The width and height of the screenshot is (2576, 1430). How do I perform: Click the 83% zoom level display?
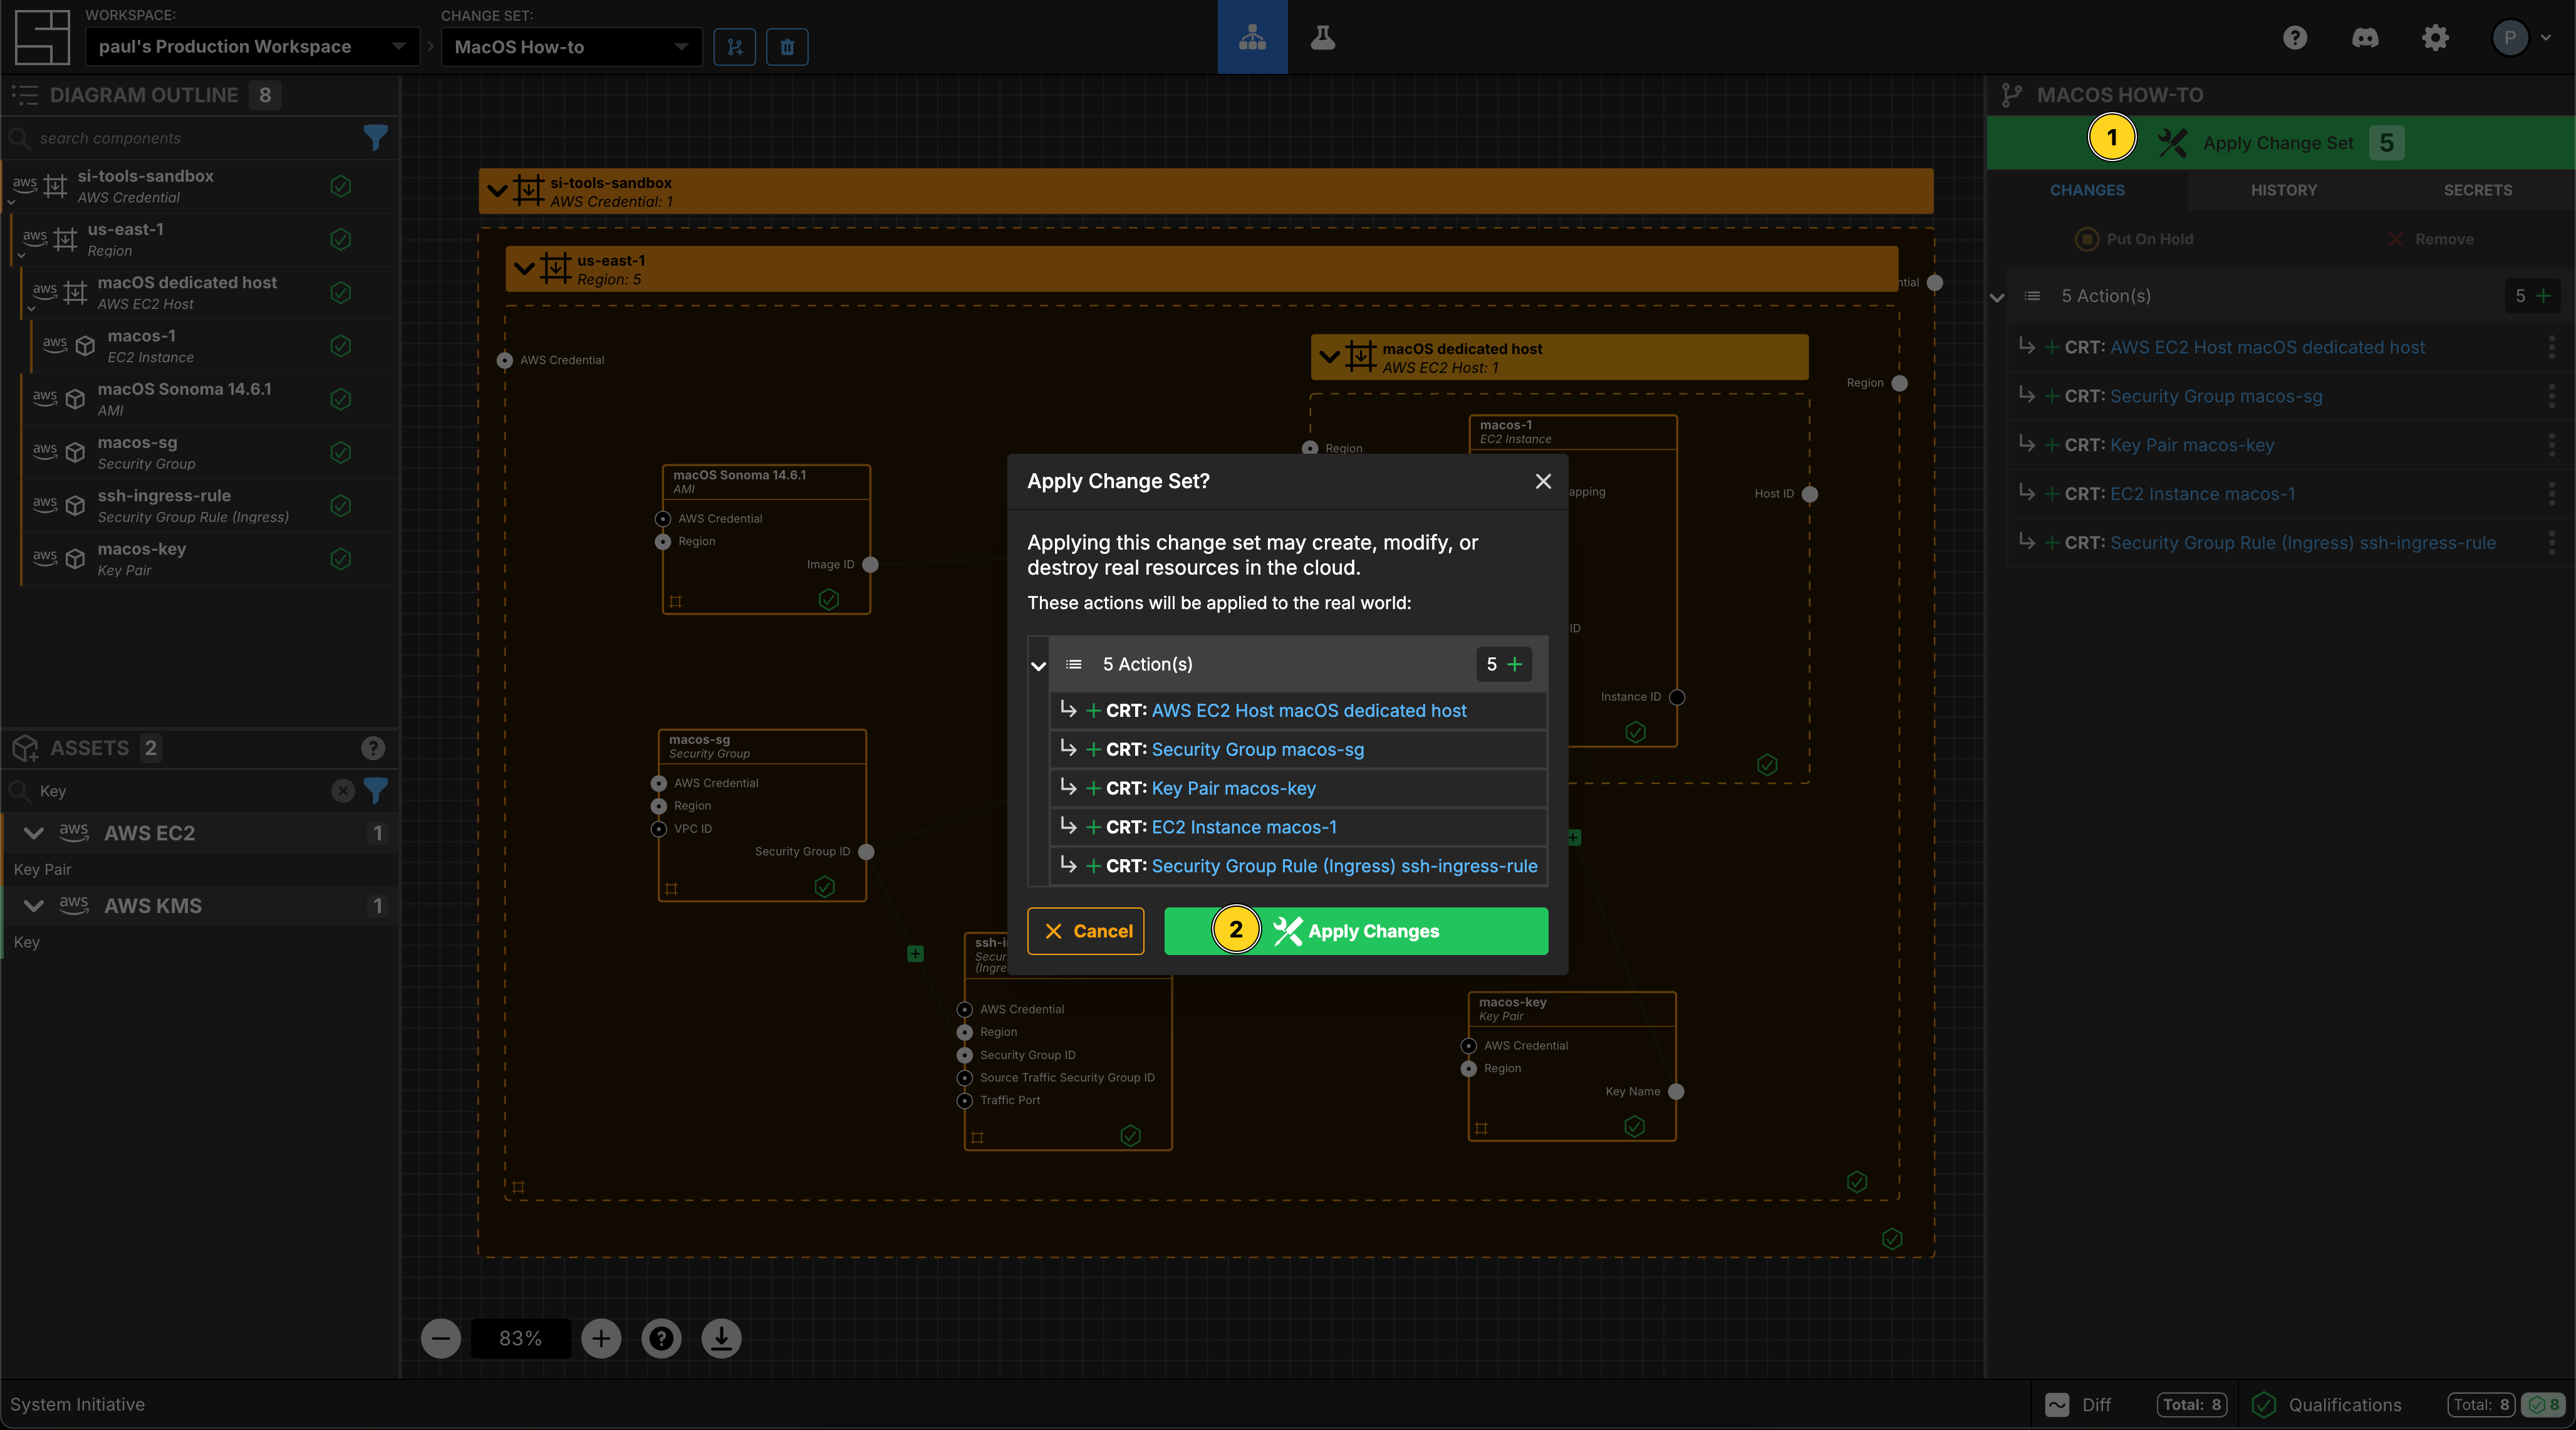click(x=520, y=1338)
